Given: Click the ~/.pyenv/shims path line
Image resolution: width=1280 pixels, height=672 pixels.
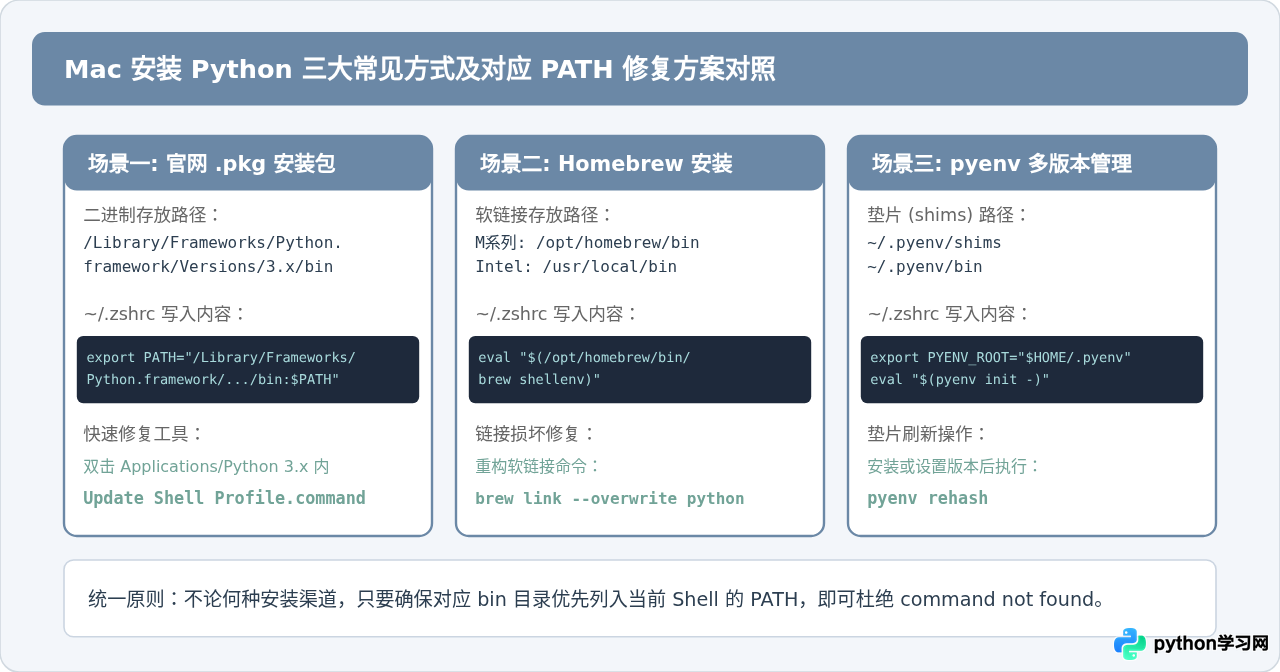Looking at the screenshot, I should point(934,243).
